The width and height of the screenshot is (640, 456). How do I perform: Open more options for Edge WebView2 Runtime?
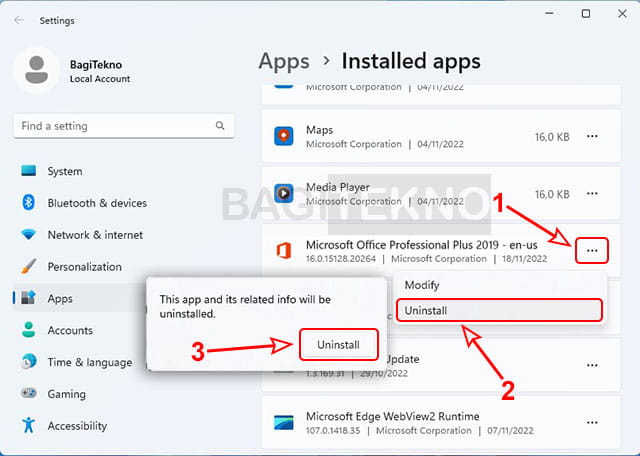coord(592,423)
